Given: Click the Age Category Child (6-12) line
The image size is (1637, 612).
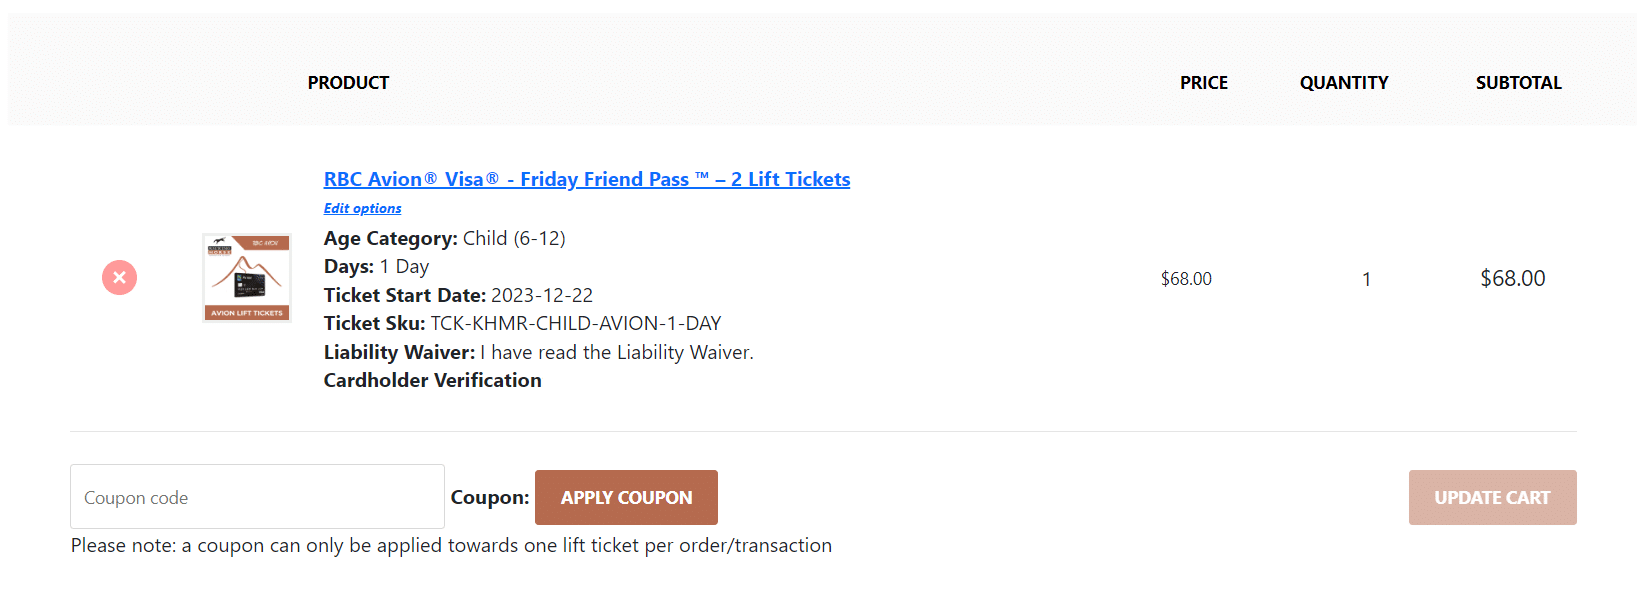Looking at the screenshot, I should point(444,238).
